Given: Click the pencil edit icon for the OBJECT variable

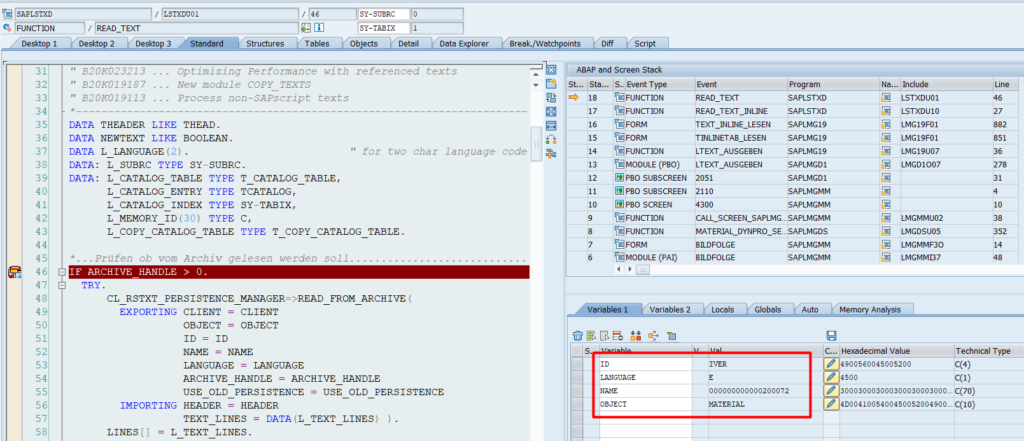Looking at the screenshot, I should pos(831,405).
